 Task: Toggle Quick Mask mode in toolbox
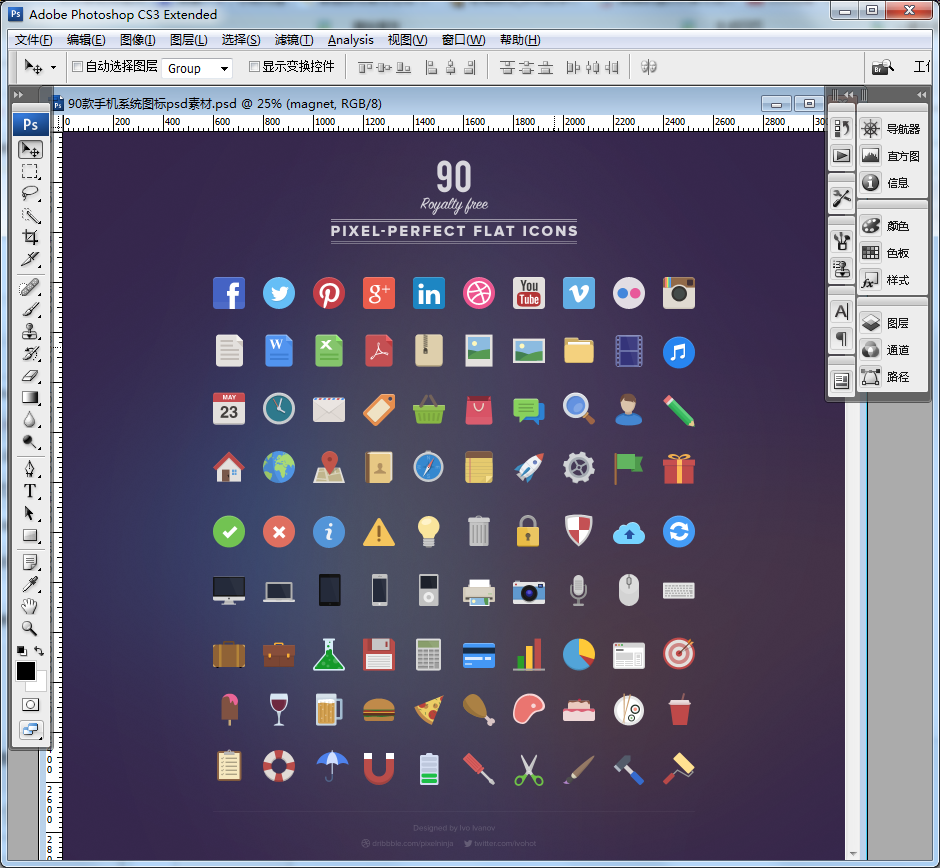coord(30,704)
